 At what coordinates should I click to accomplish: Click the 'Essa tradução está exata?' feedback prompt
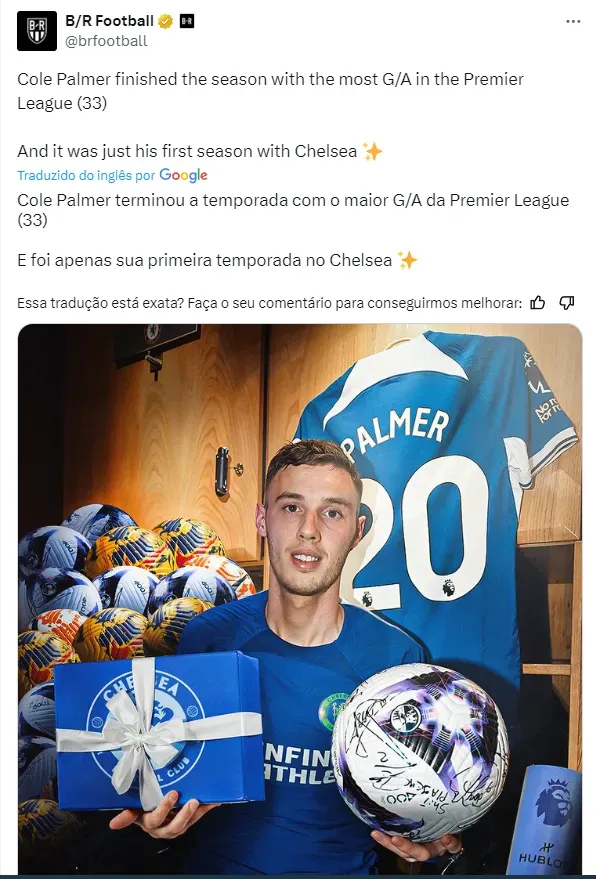pyautogui.click(x=269, y=303)
